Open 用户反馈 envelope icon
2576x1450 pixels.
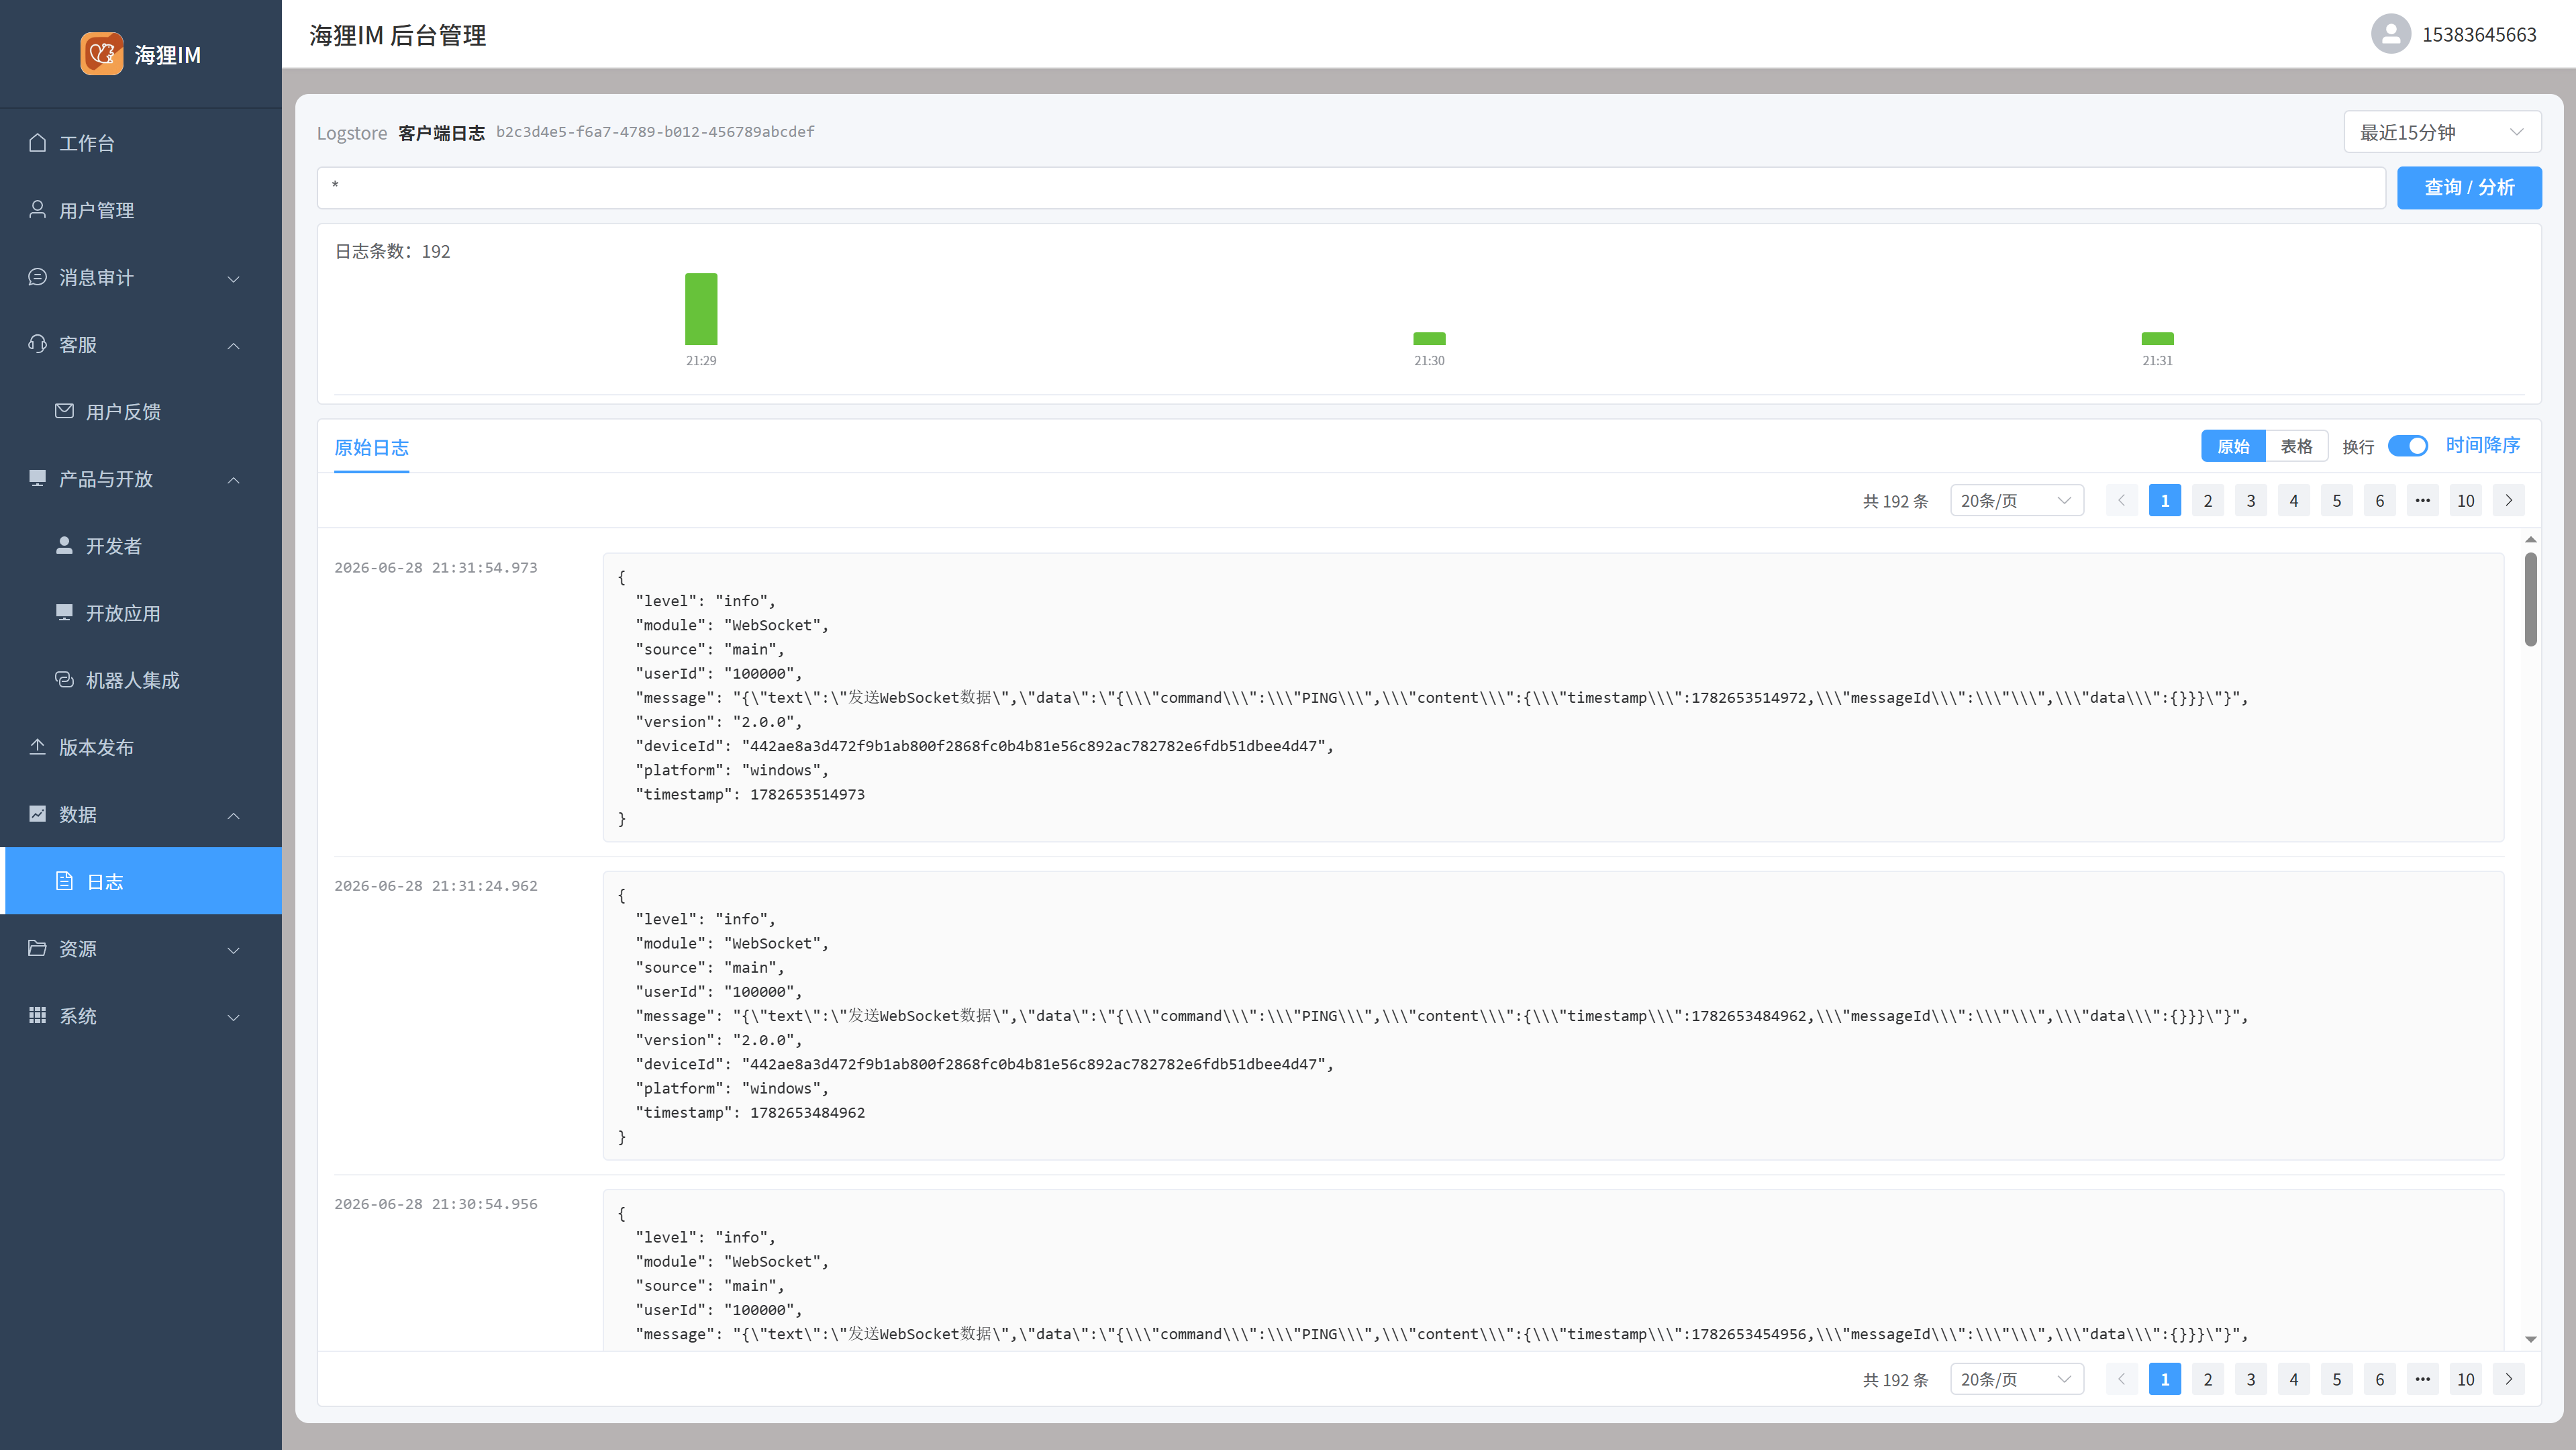(64, 411)
